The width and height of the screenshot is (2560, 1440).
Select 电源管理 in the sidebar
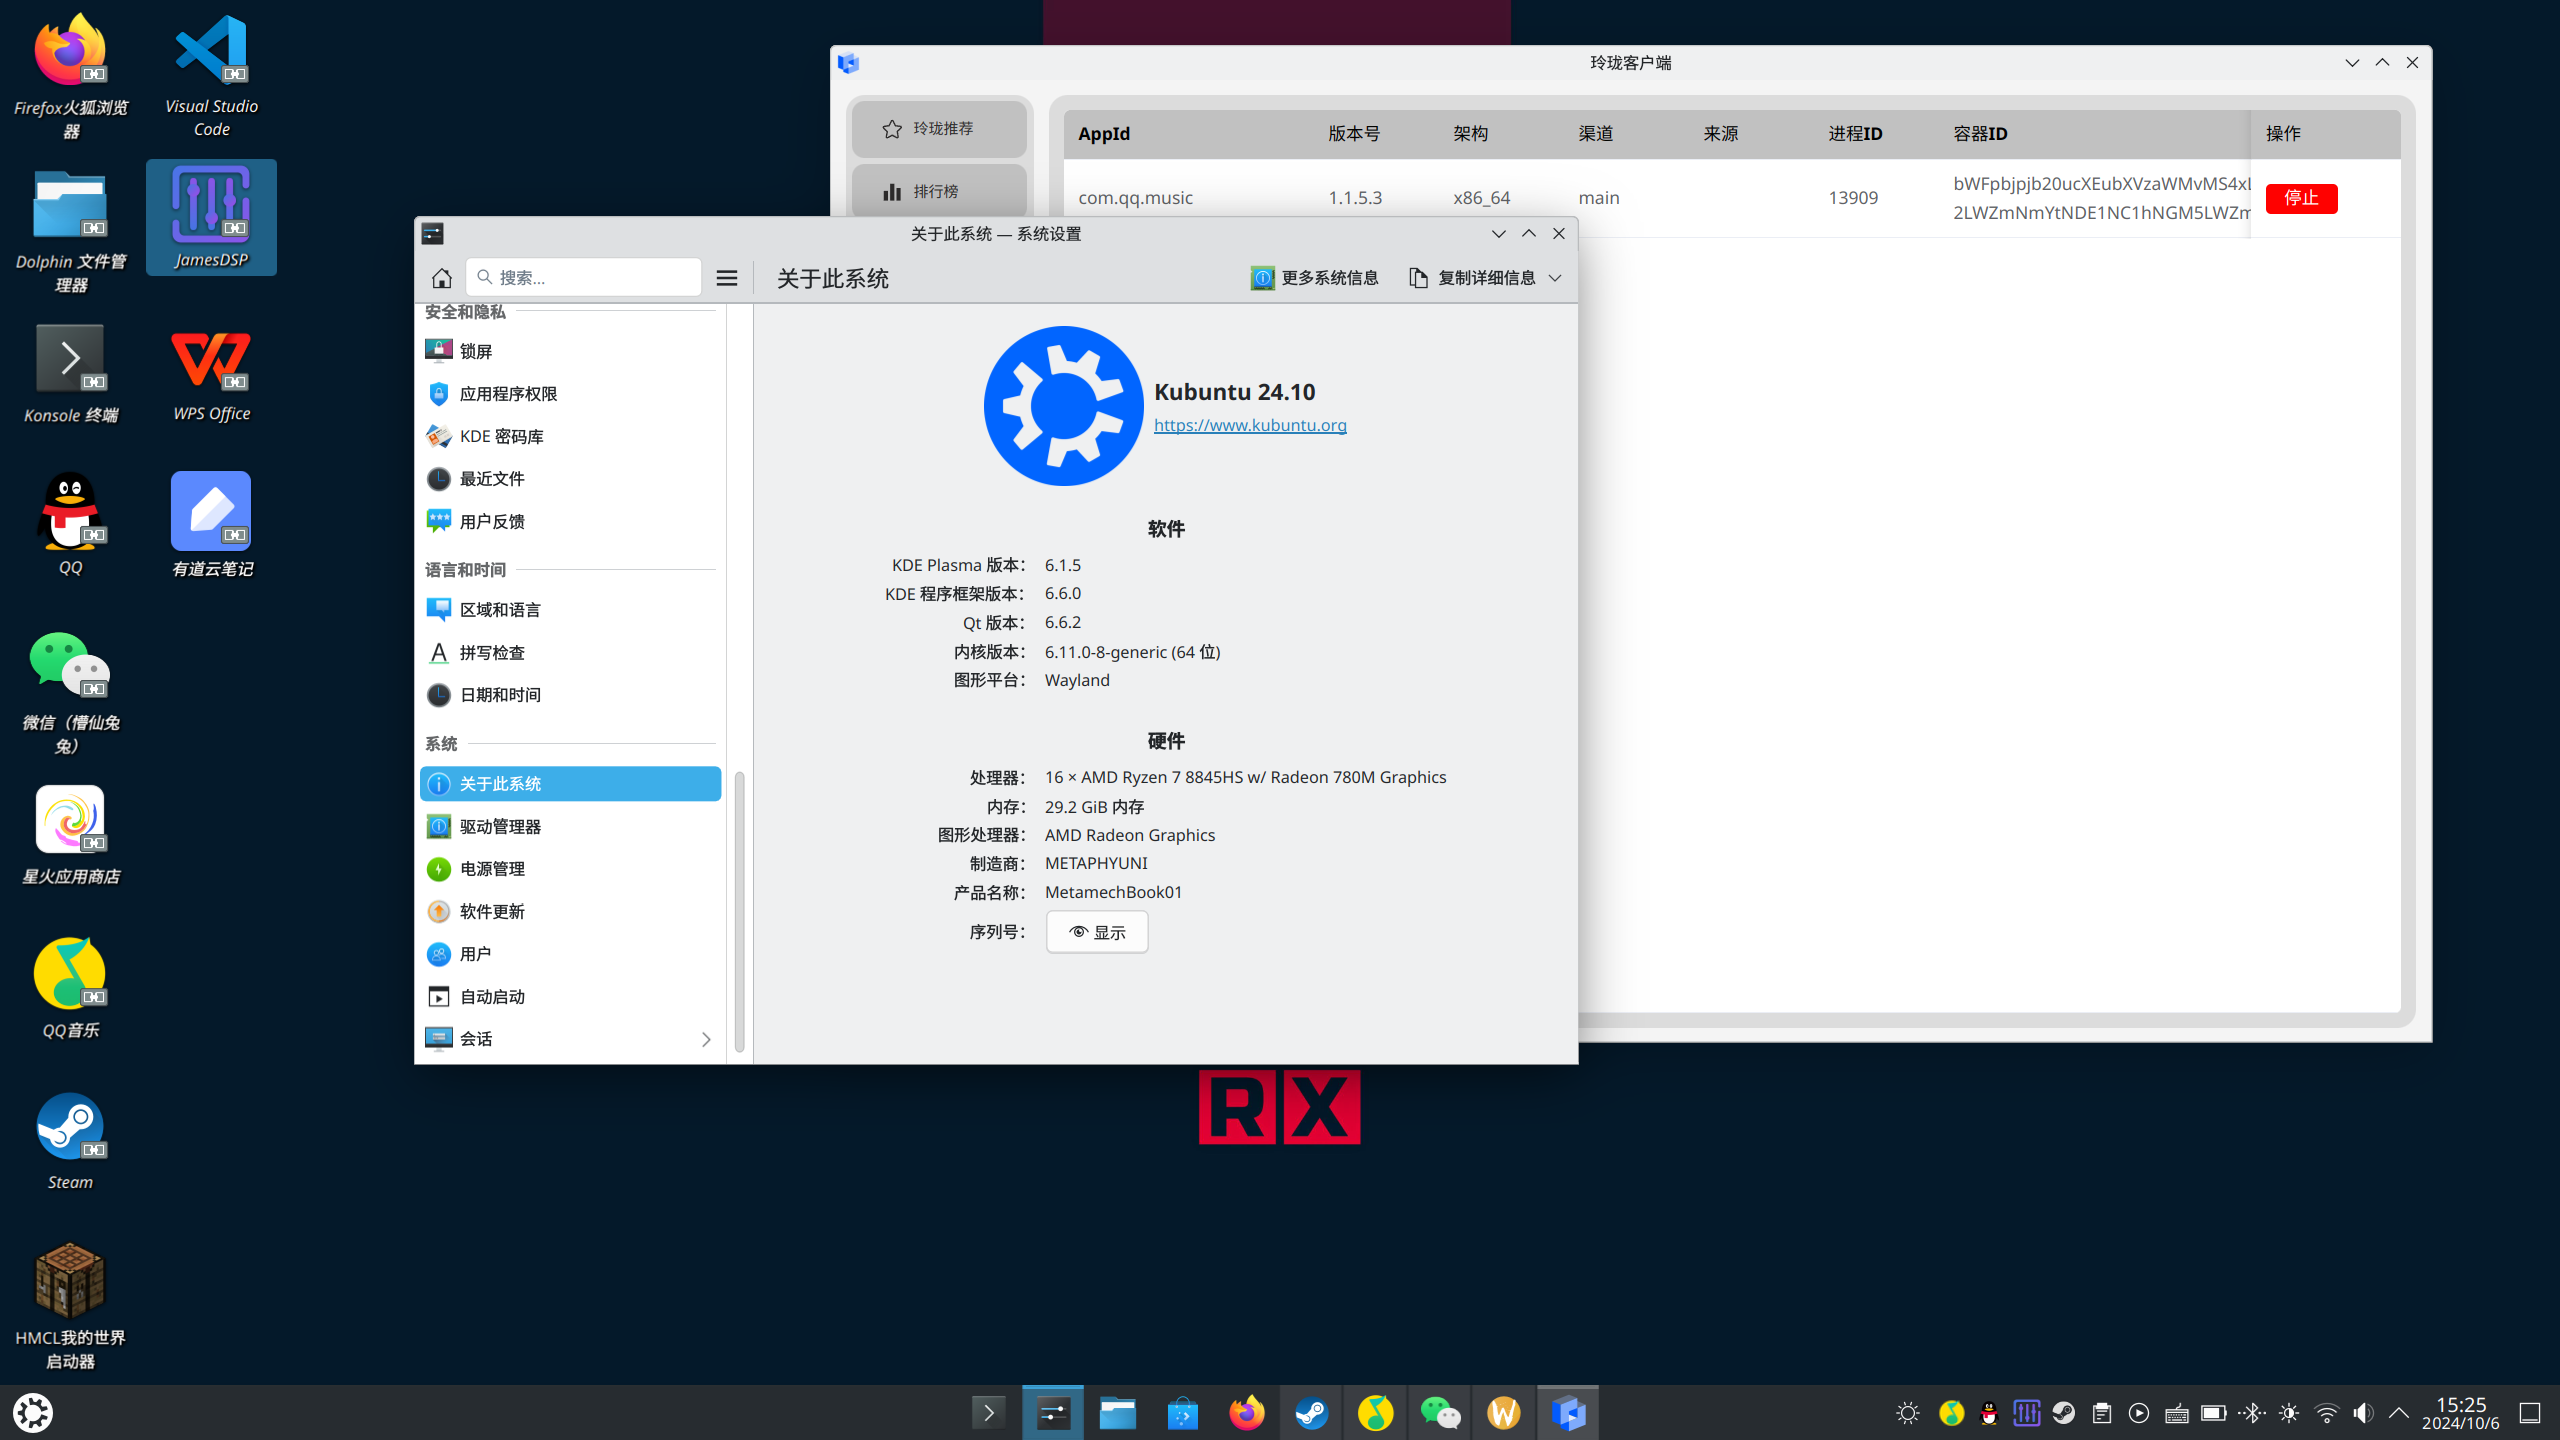(x=570, y=869)
